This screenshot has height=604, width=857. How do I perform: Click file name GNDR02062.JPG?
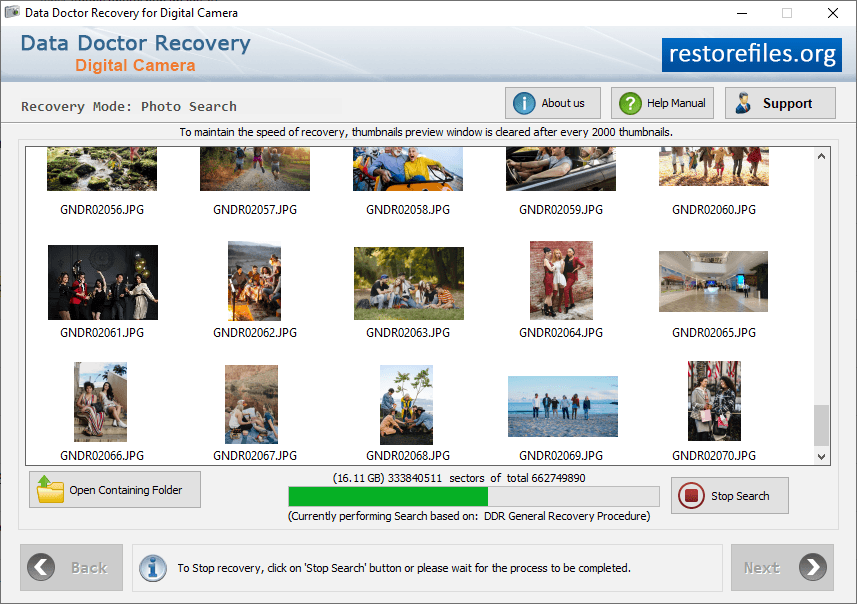point(255,333)
